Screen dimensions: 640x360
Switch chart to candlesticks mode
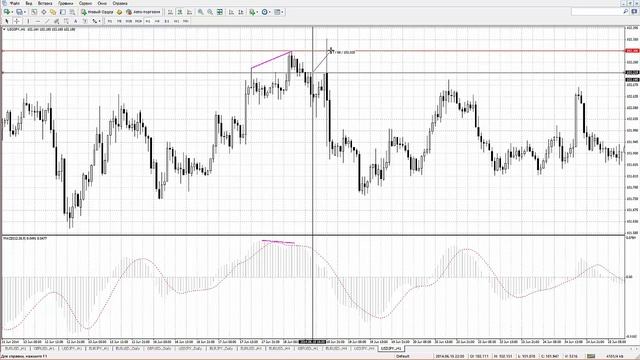pyautogui.click(x=180, y=12)
